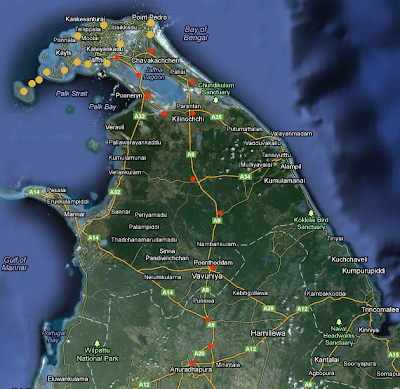The width and height of the screenshot is (400, 389).
Task: Click the Bay of Bengal label
Action: (x=196, y=33)
